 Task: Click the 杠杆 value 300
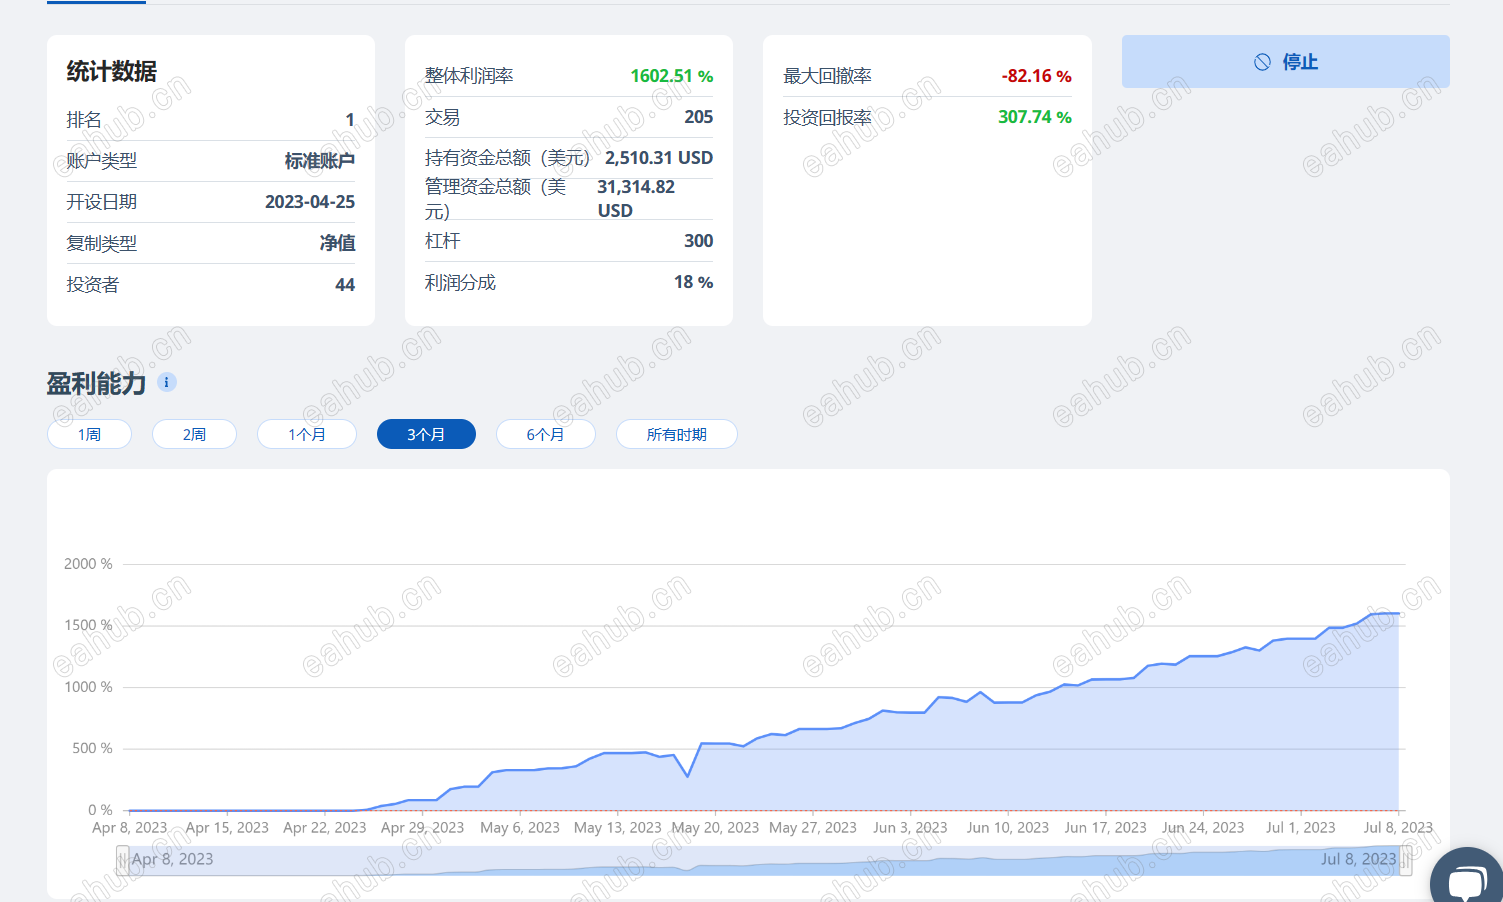699,241
